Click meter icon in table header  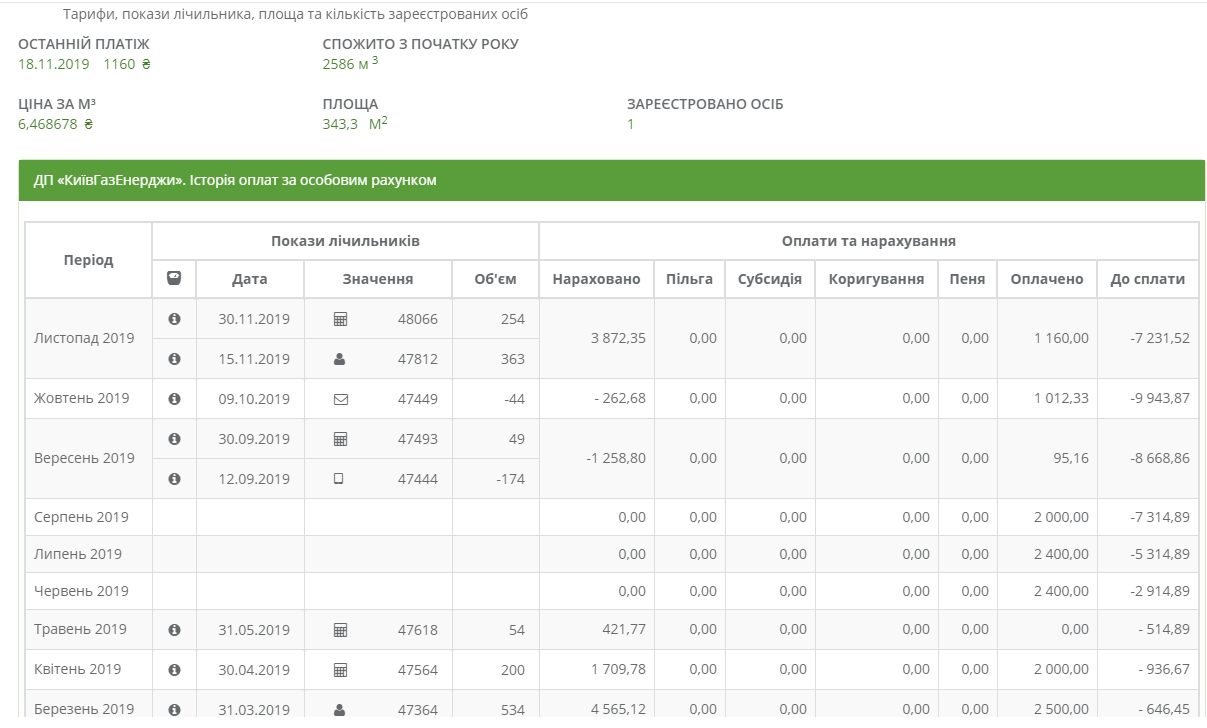click(x=174, y=279)
